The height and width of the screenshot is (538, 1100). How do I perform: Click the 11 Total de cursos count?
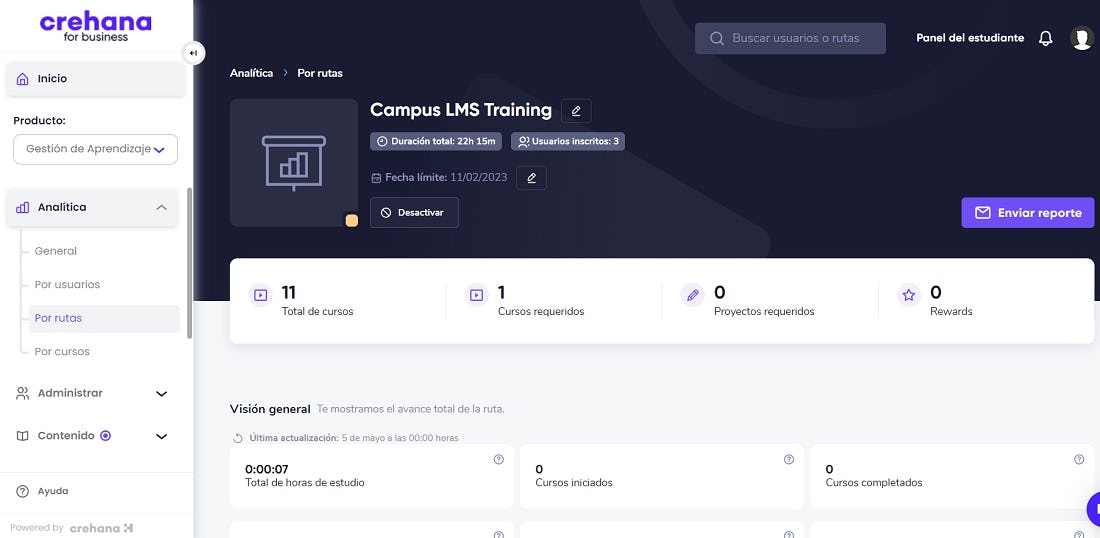pyautogui.click(x=288, y=292)
